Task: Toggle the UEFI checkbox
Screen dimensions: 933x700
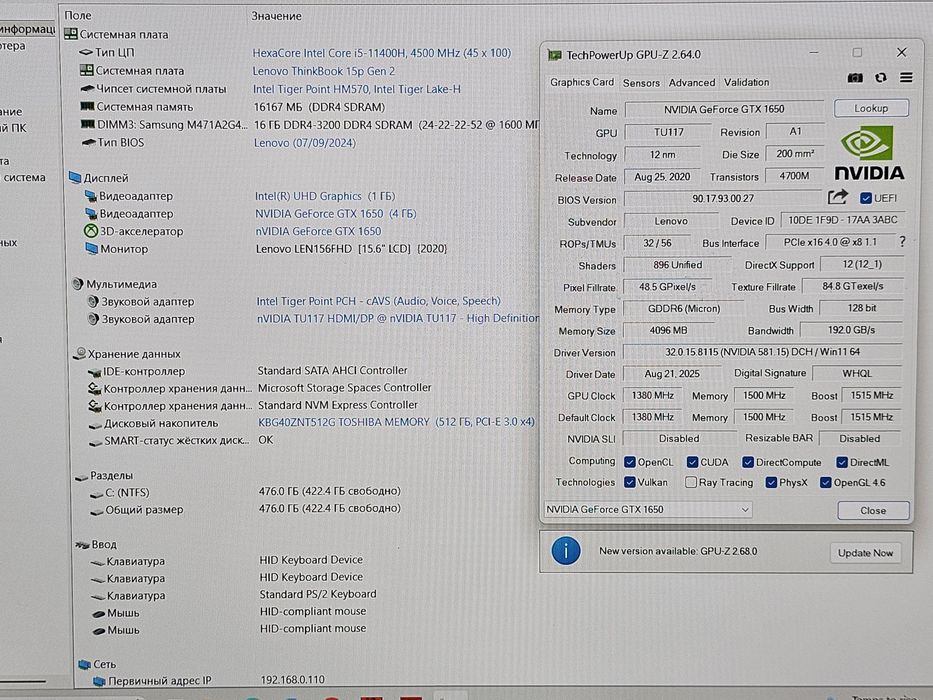Action: click(866, 198)
